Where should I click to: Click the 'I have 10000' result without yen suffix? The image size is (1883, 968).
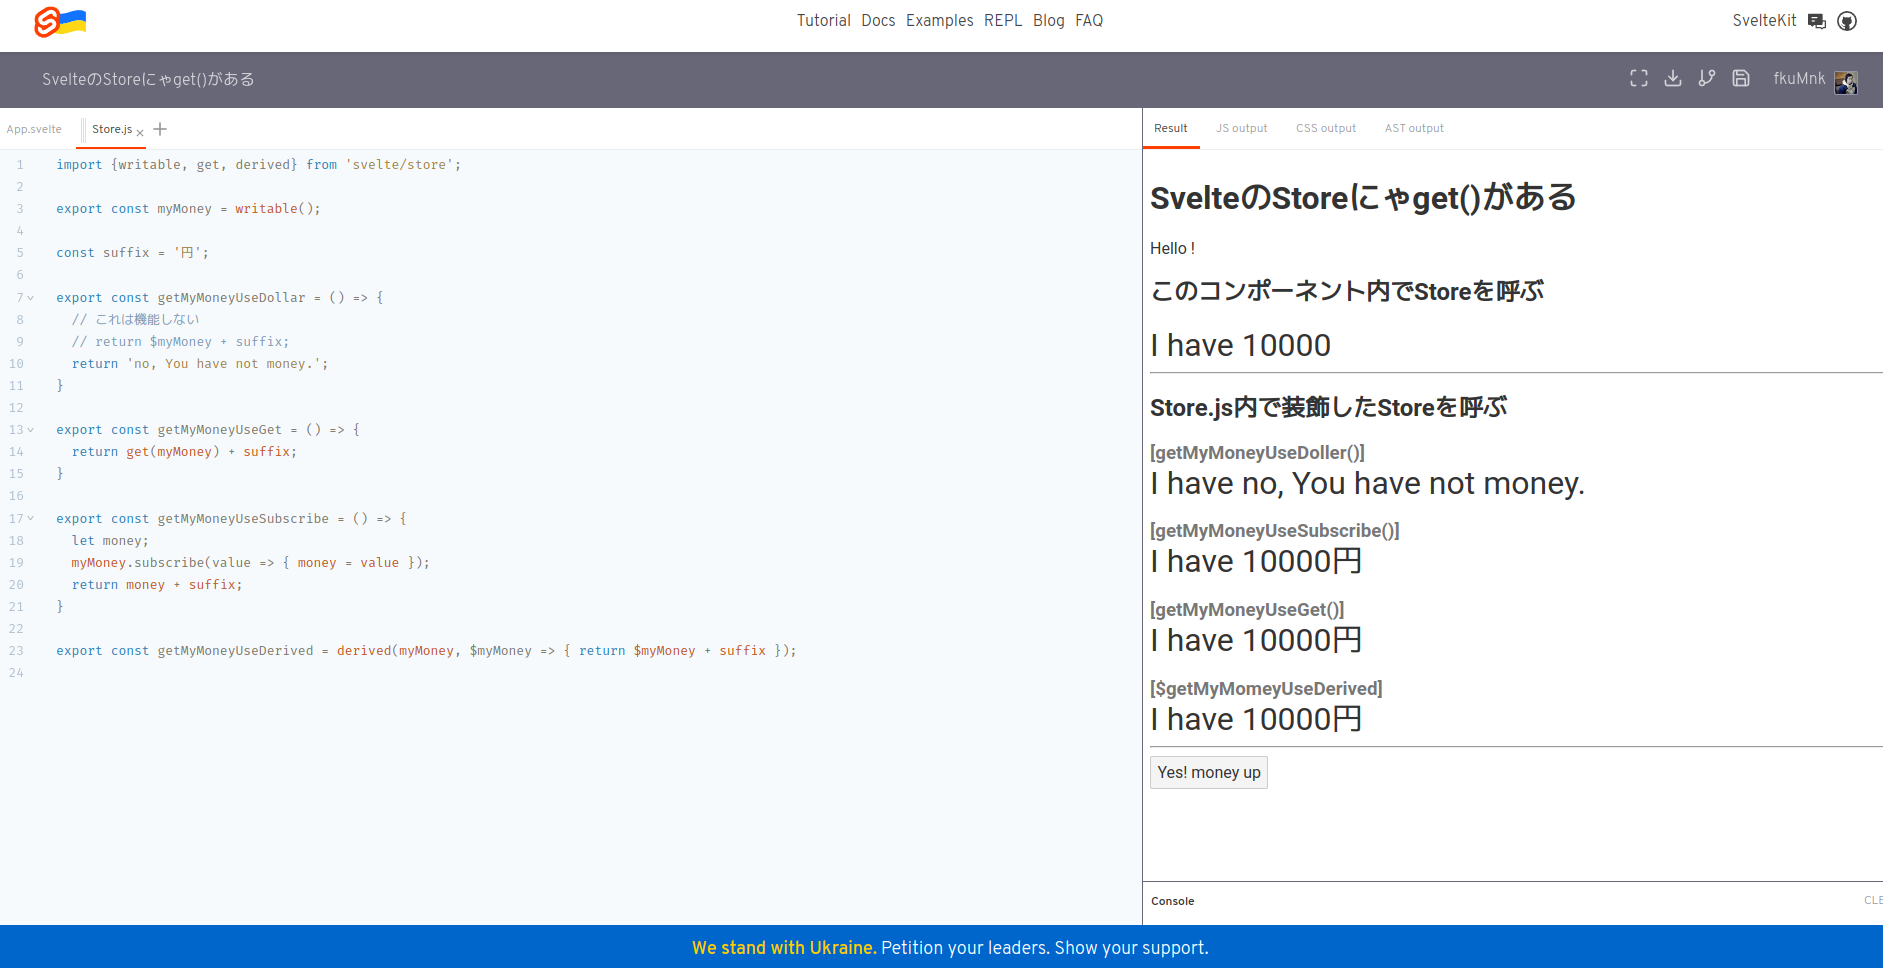1240,346
